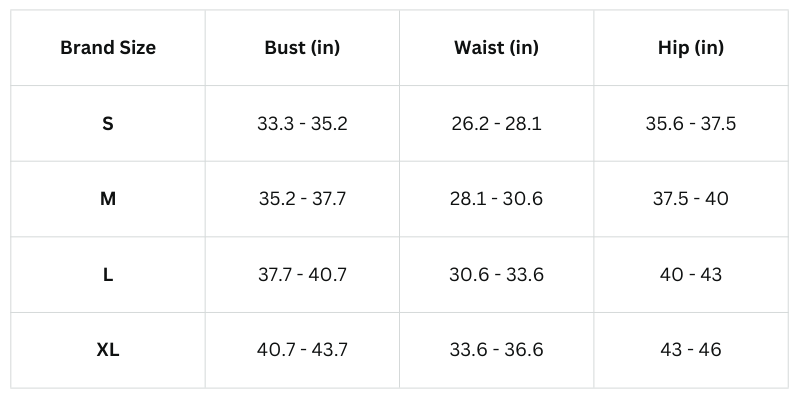The image size is (800, 400).
Task: Select the Bust (in) header cell
Action: (302, 48)
